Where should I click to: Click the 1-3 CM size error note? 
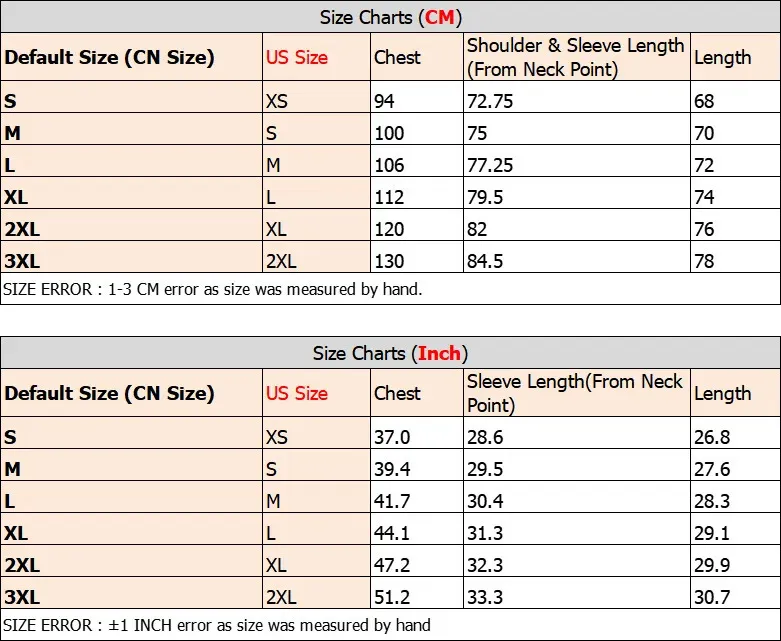[x=213, y=289]
